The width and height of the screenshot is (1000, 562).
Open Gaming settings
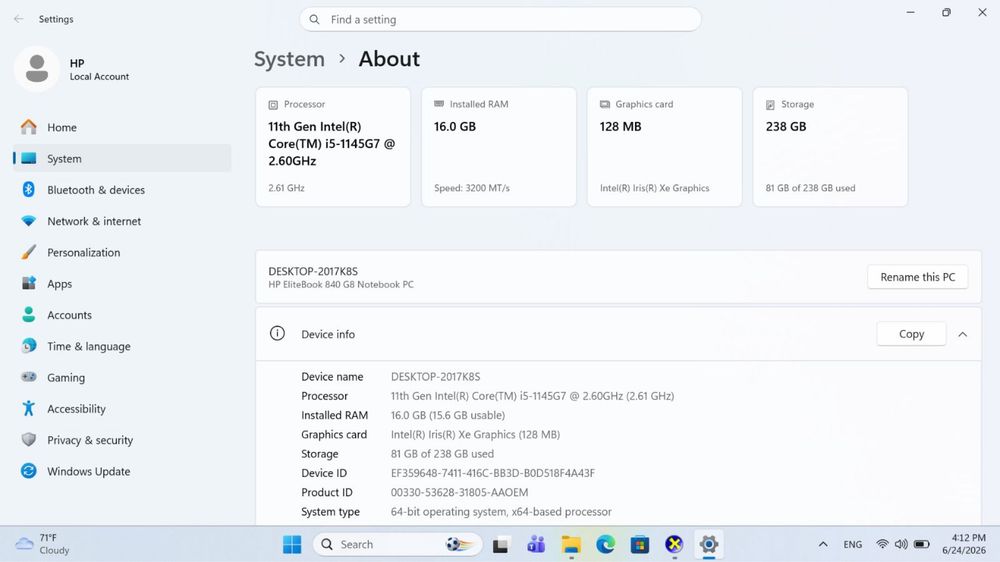[x=121, y=377]
